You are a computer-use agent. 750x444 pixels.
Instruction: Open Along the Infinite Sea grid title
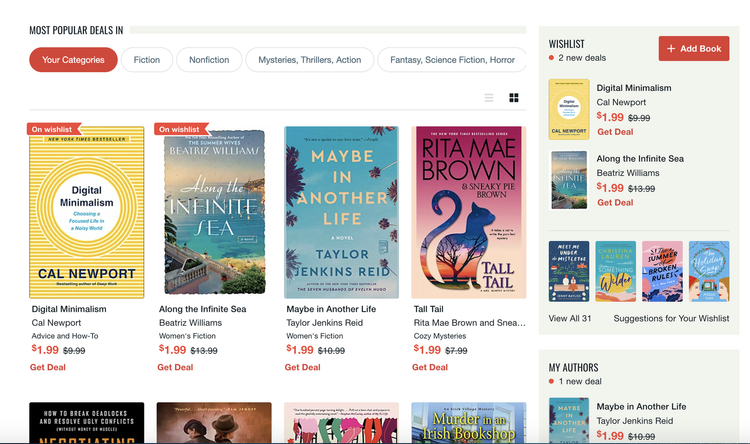click(x=202, y=309)
